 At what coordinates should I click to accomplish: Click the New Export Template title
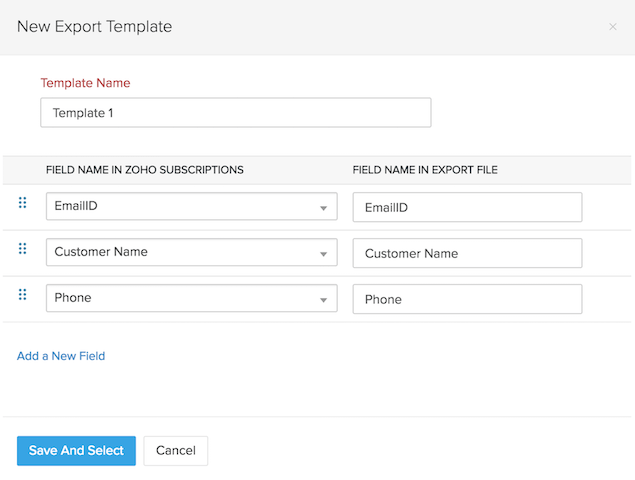95,27
